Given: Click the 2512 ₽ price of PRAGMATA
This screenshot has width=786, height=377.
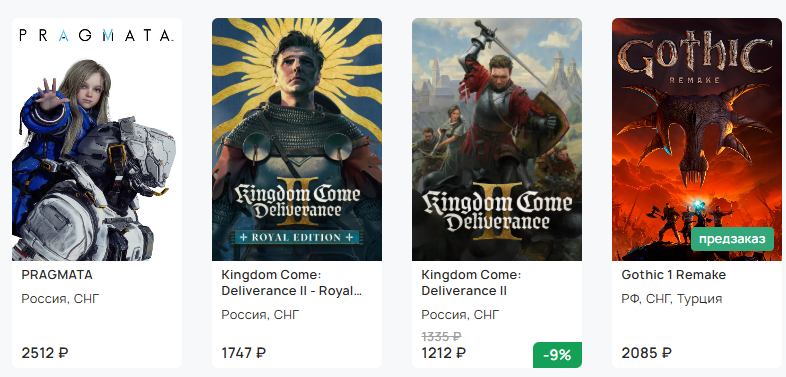Looking at the screenshot, I should click(45, 353).
